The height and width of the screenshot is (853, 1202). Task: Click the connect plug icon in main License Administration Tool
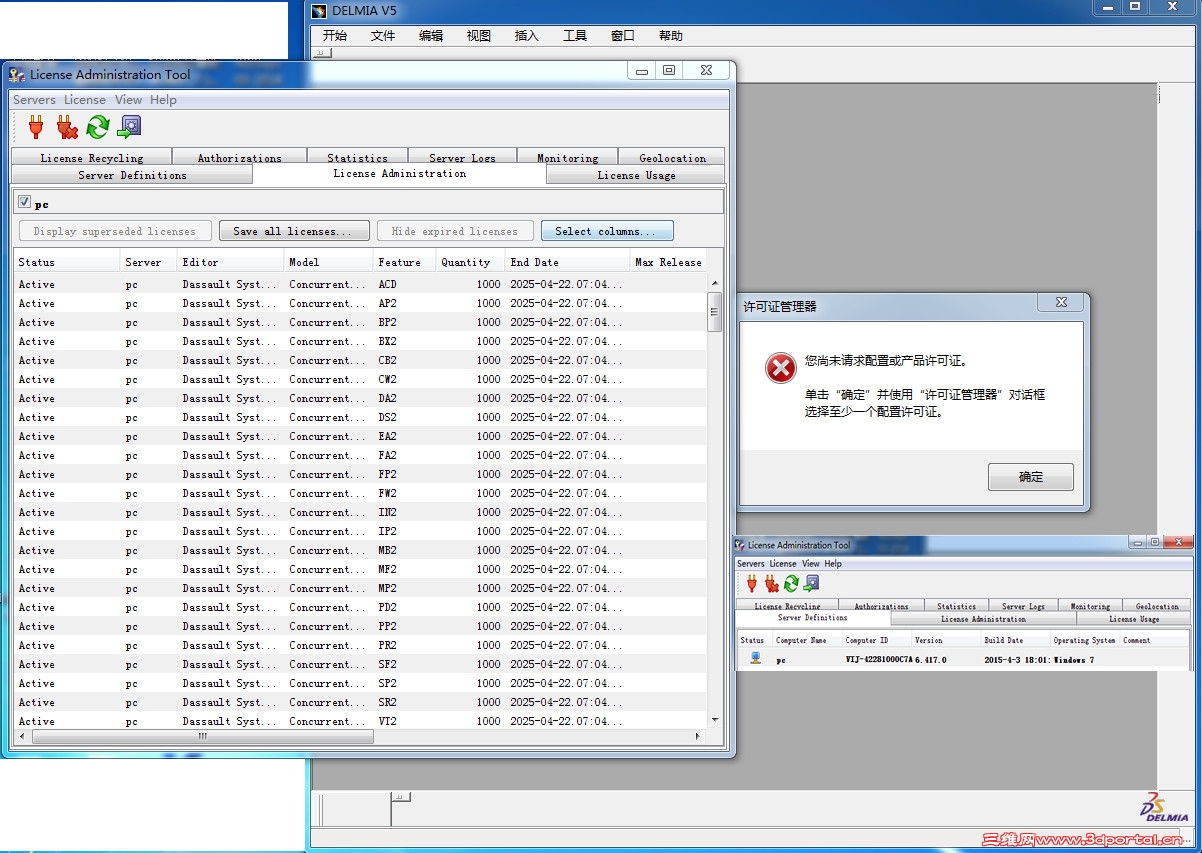point(36,127)
